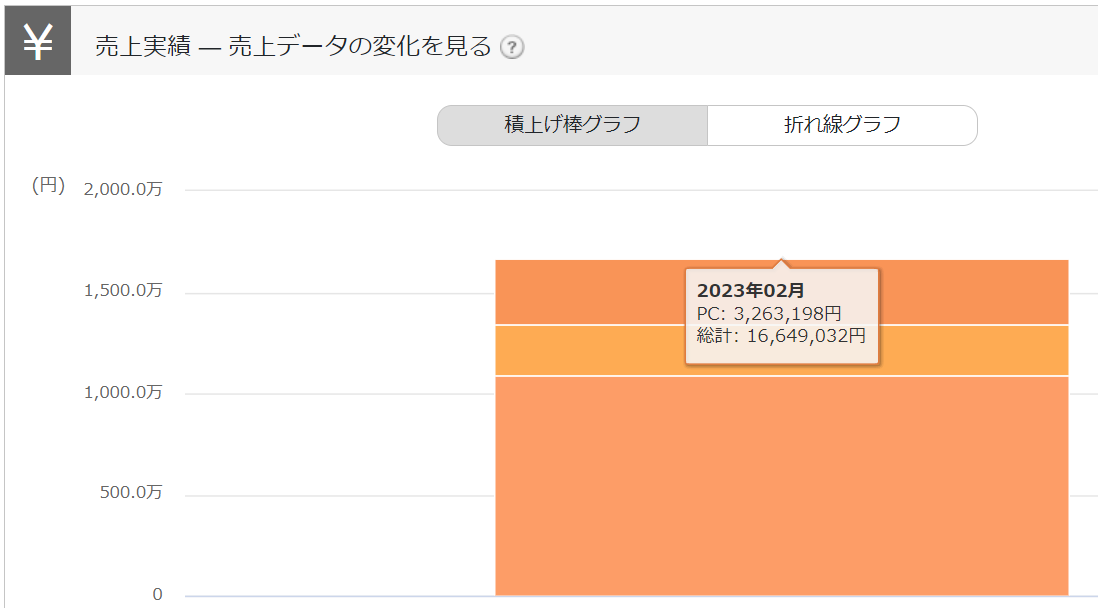Viewport: 1098px width, 608px height.
Task: Click the tooltip's pointer arrow tip
Action: tap(781, 262)
